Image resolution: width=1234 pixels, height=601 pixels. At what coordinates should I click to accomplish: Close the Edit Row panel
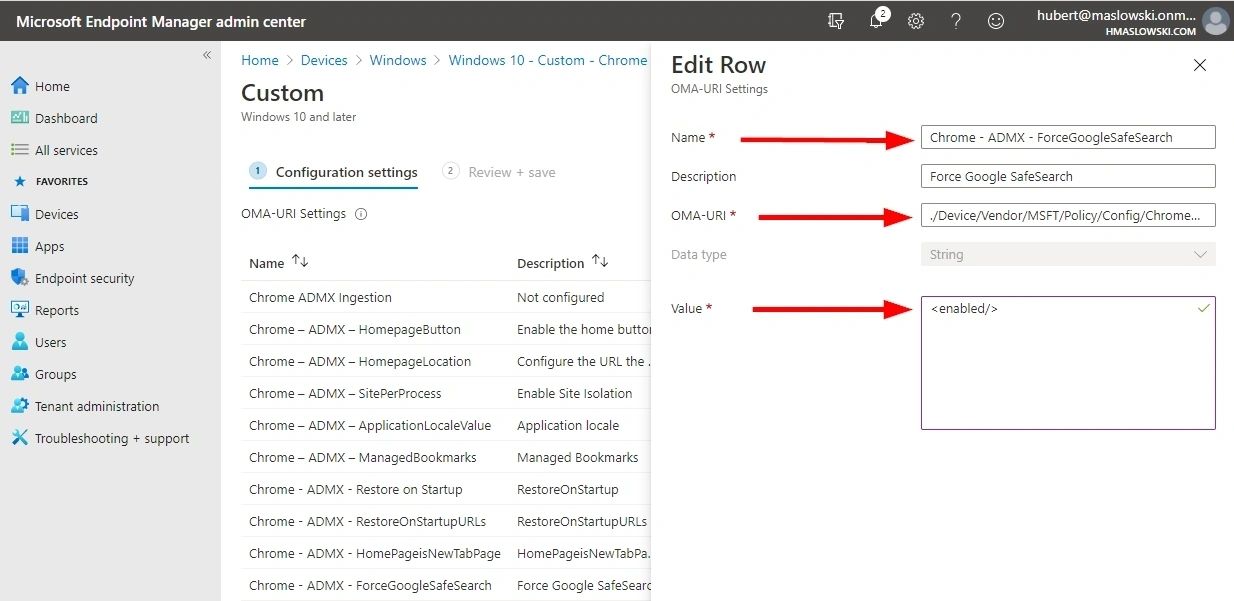pos(1200,65)
